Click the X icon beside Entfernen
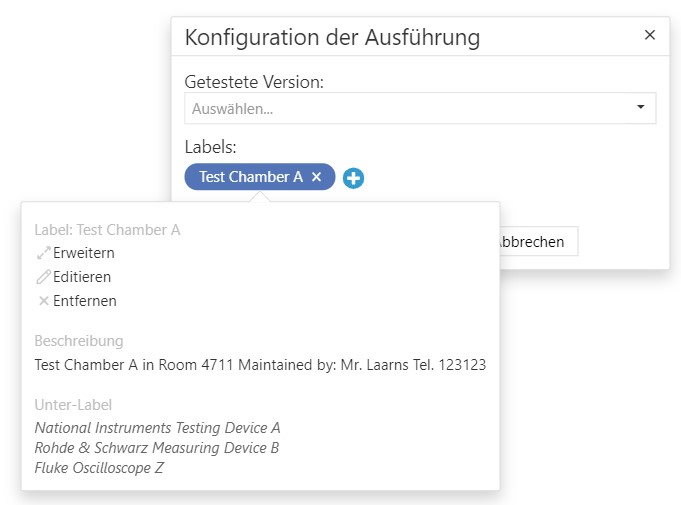The image size is (681, 505). coord(43,301)
